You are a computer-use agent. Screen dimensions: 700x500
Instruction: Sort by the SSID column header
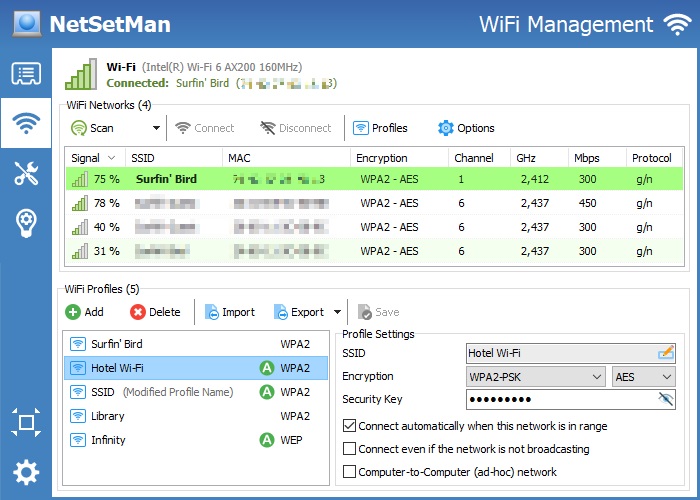[174, 158]
